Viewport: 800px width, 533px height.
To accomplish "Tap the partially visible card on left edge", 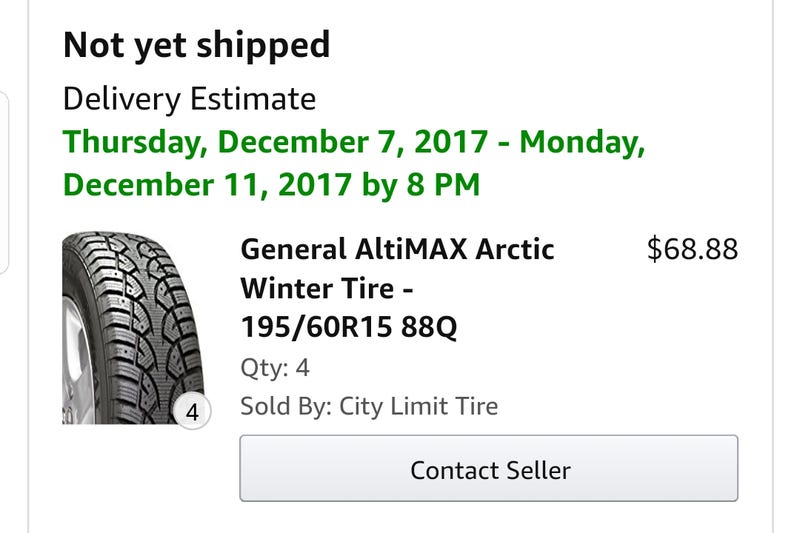I will [x=4, y=183].
